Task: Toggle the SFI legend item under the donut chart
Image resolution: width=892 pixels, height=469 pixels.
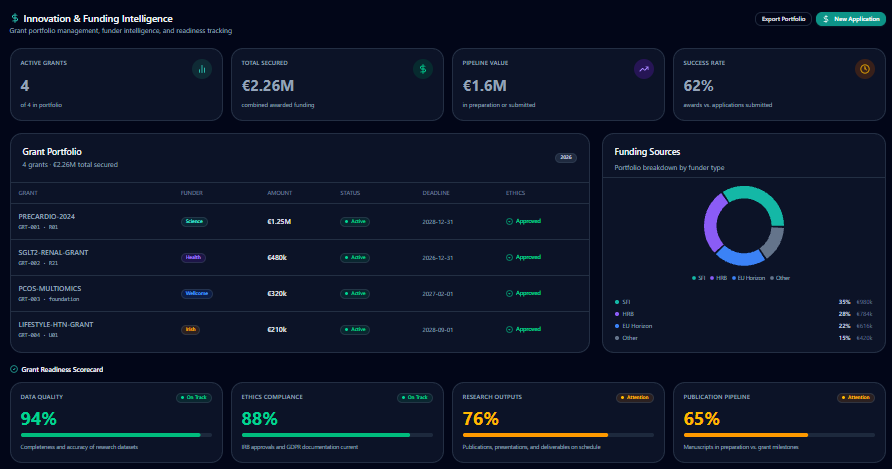Action: 699,278
